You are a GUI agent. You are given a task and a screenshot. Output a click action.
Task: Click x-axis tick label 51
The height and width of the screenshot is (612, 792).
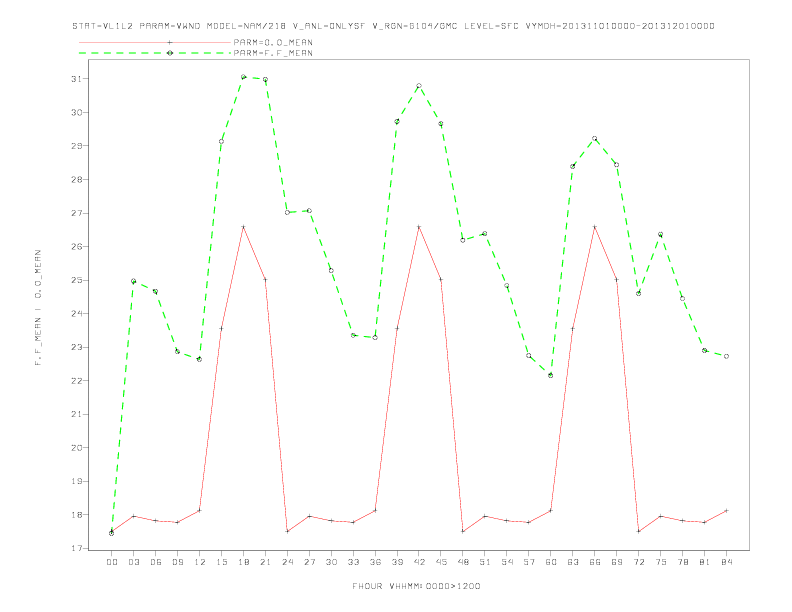[485, 562]
